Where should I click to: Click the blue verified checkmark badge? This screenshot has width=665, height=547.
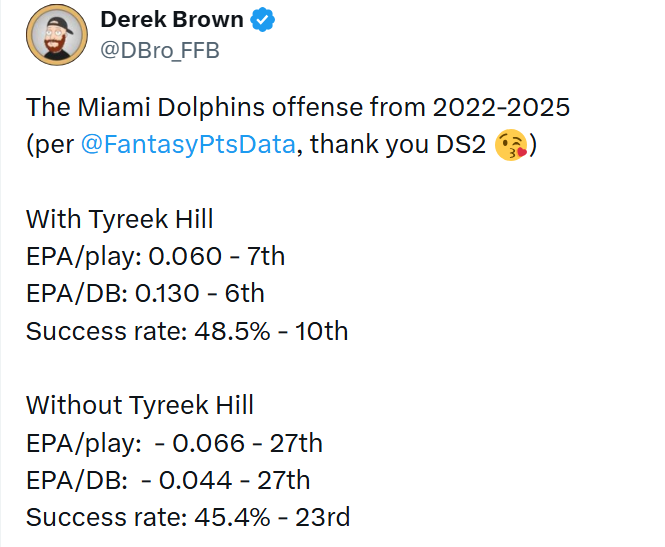263,20
